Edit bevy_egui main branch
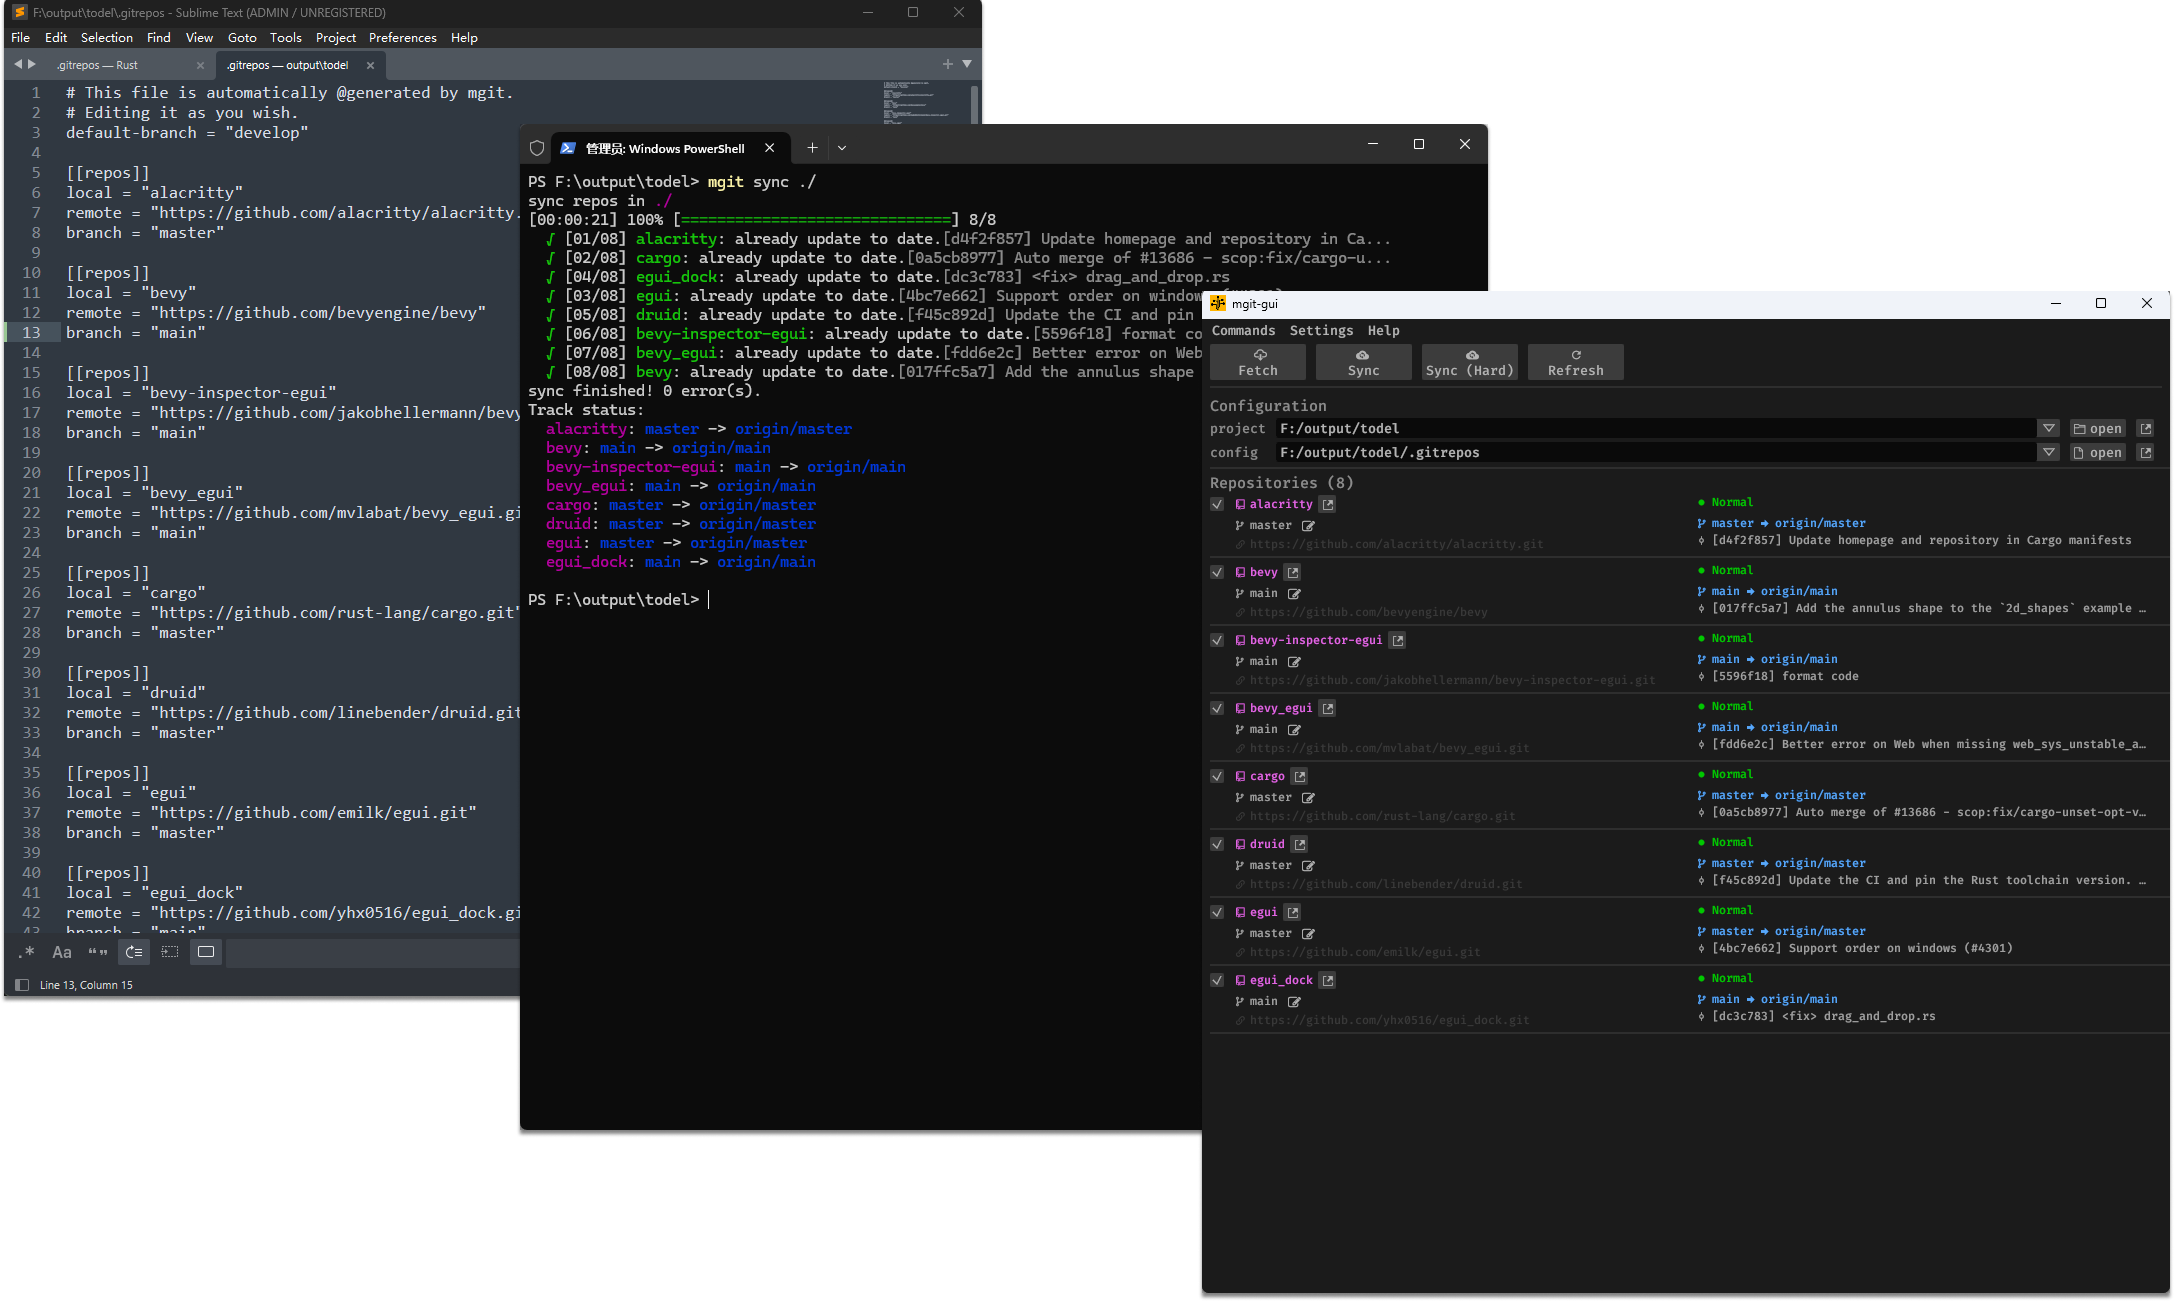 coord(1294,730)
